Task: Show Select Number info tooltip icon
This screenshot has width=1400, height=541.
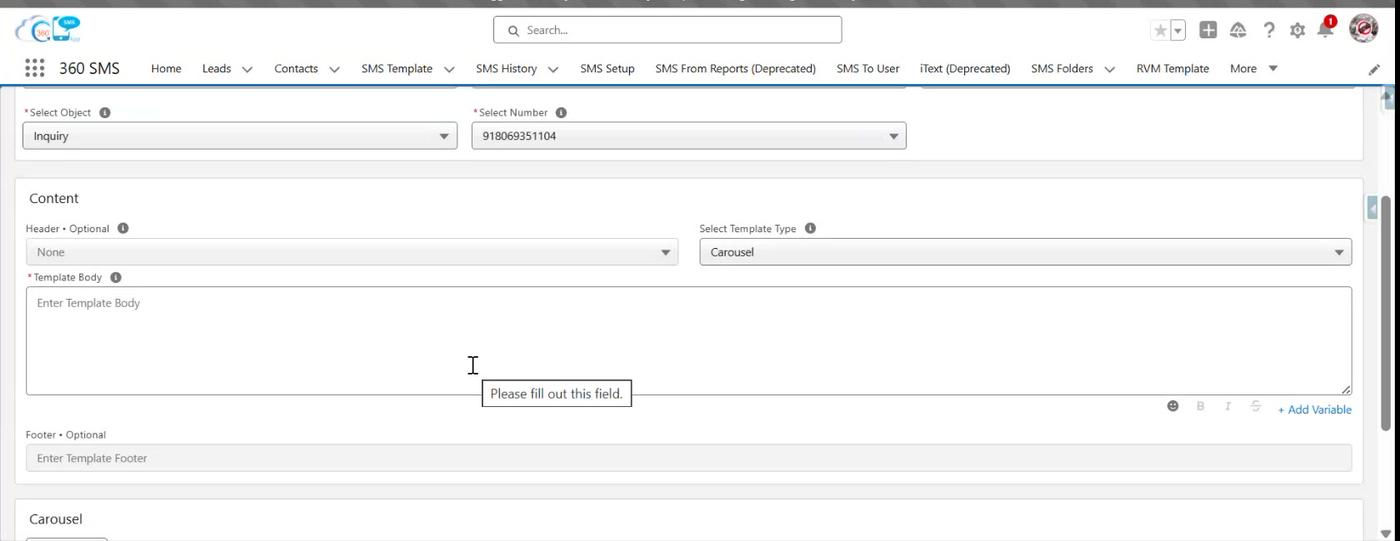Action: [x=561, y=112]
